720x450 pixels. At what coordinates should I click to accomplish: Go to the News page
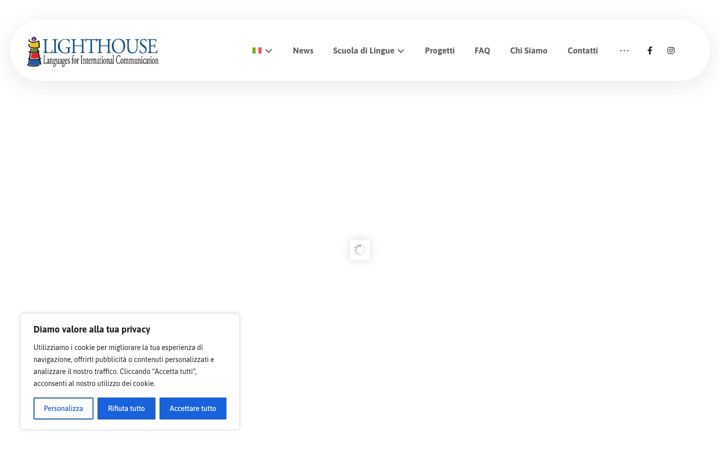tap(303, 51)
